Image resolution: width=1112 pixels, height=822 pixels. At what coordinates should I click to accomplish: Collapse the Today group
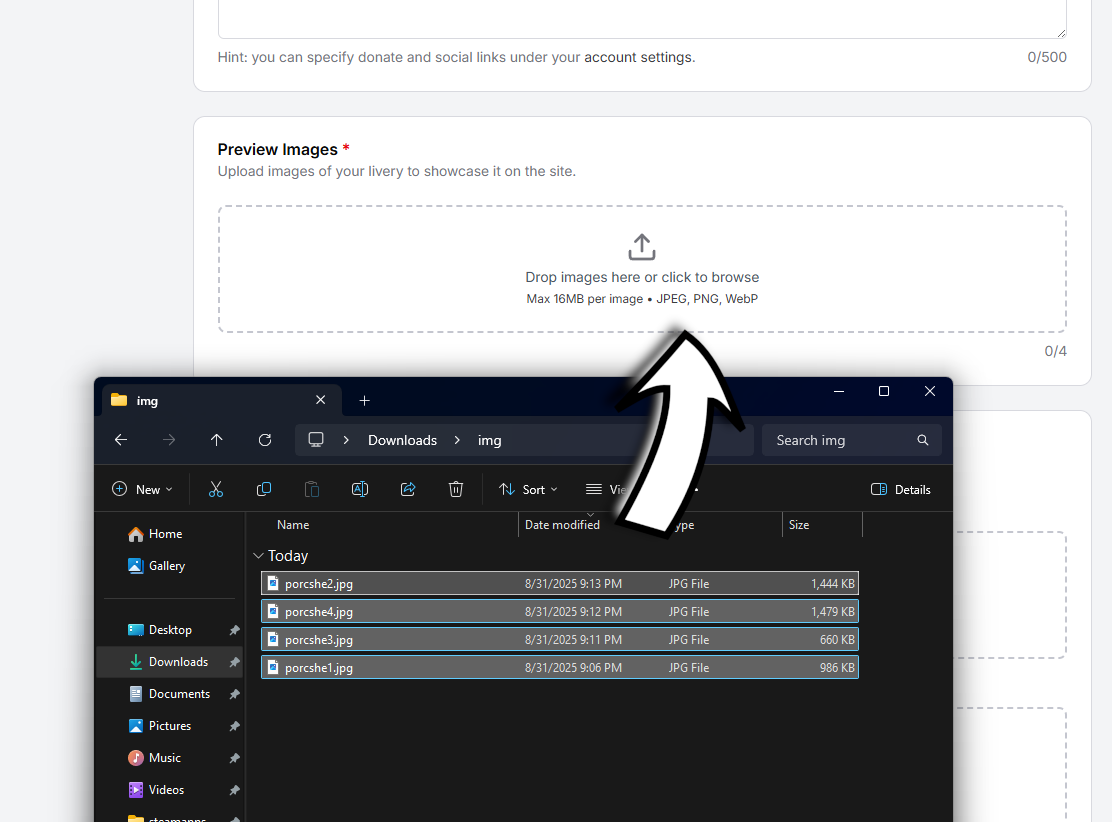point(259,556)
